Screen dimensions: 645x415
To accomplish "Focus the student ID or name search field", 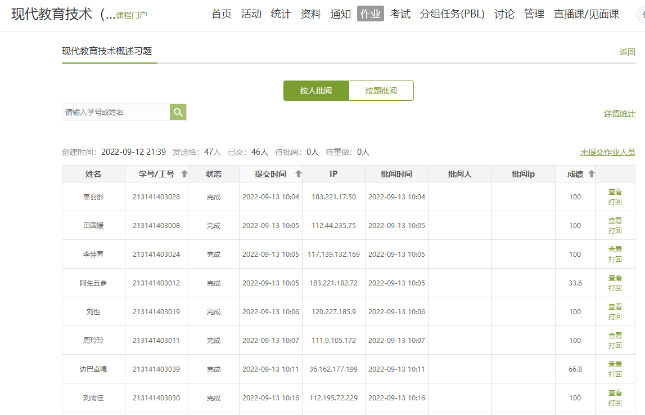I will (114, 112).
